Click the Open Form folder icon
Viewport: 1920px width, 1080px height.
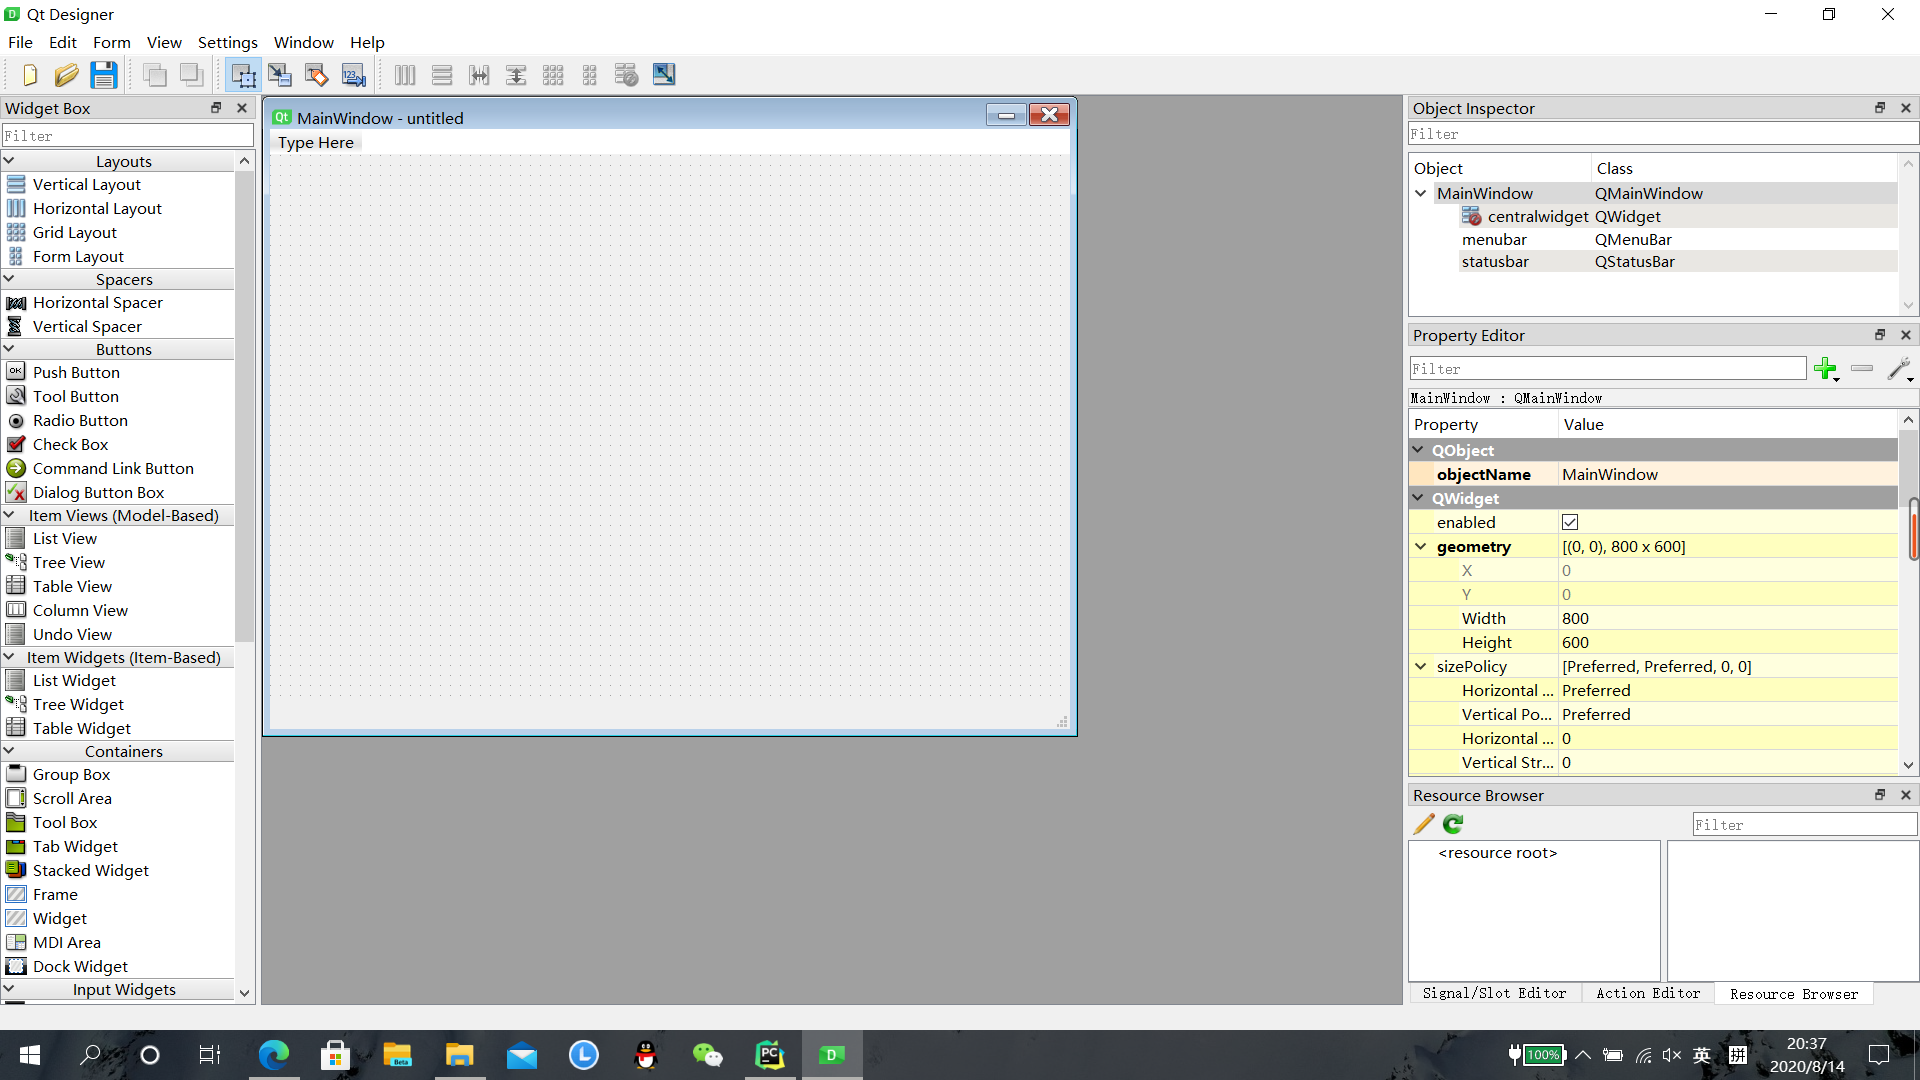(66, 75)
